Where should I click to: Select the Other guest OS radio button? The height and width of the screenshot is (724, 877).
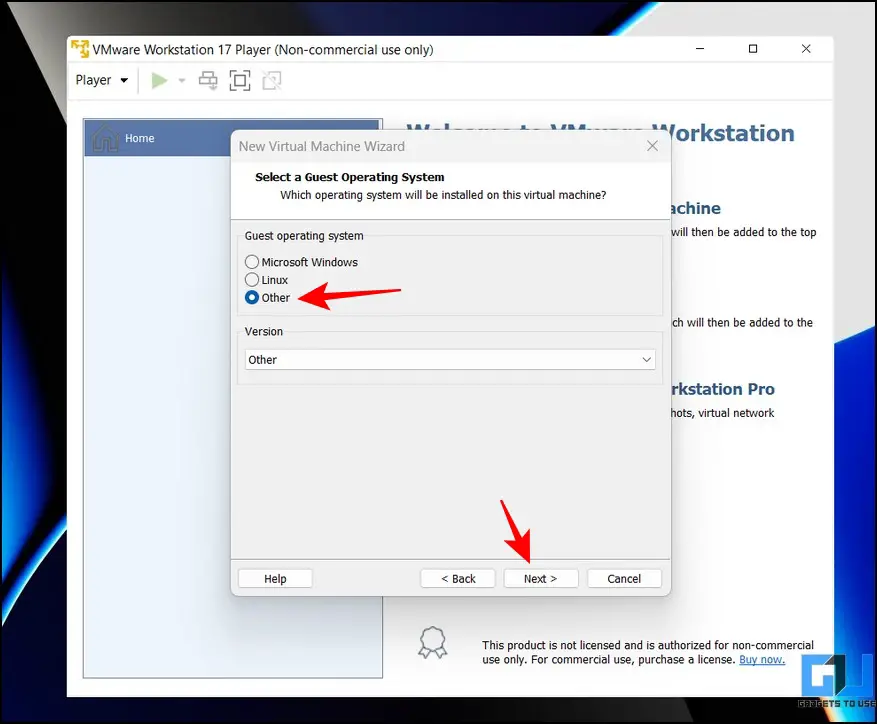point(252,298)
